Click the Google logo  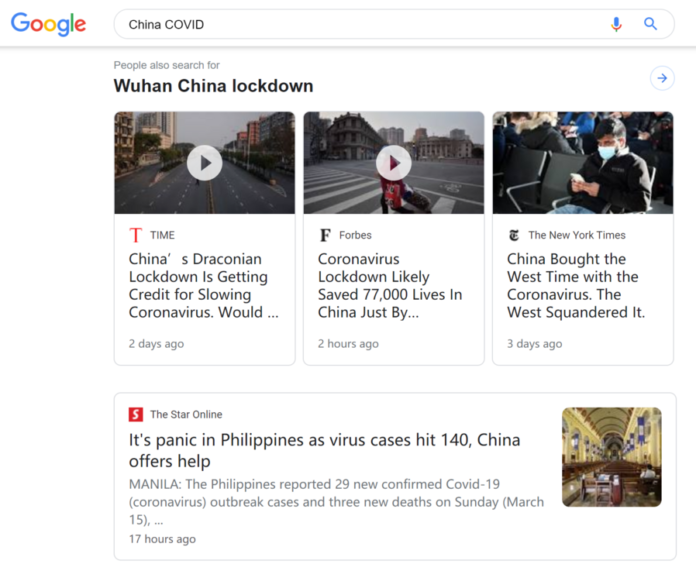(x=48, y=24)
